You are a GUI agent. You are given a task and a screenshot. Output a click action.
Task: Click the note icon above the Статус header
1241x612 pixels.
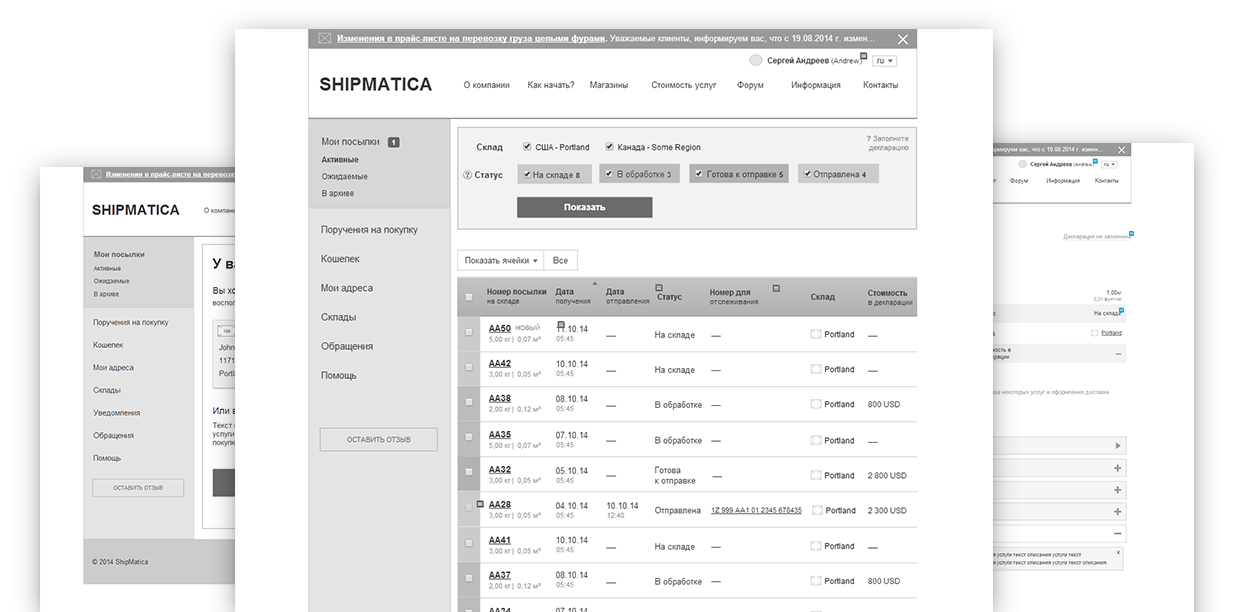[x=658, y=288]
